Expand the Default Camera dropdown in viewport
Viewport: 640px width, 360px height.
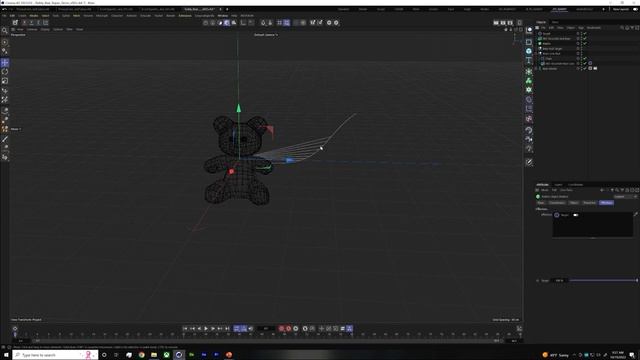[x=266, y=35]
